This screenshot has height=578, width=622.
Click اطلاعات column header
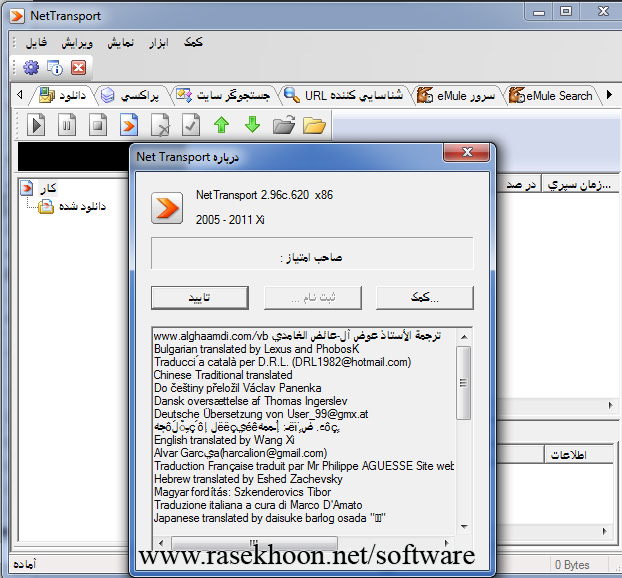(x=579, y=455)
